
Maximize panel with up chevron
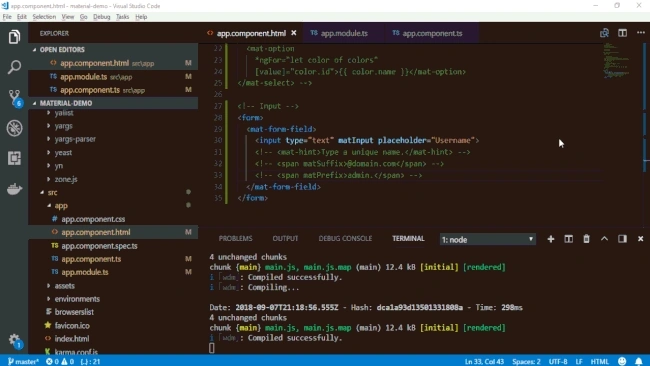click(604, 239)
